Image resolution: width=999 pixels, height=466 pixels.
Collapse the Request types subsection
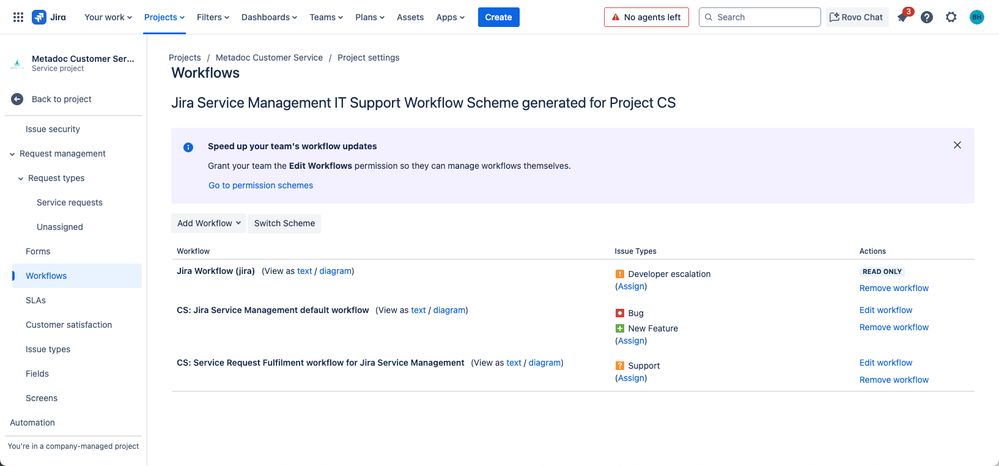pos(21,178)
